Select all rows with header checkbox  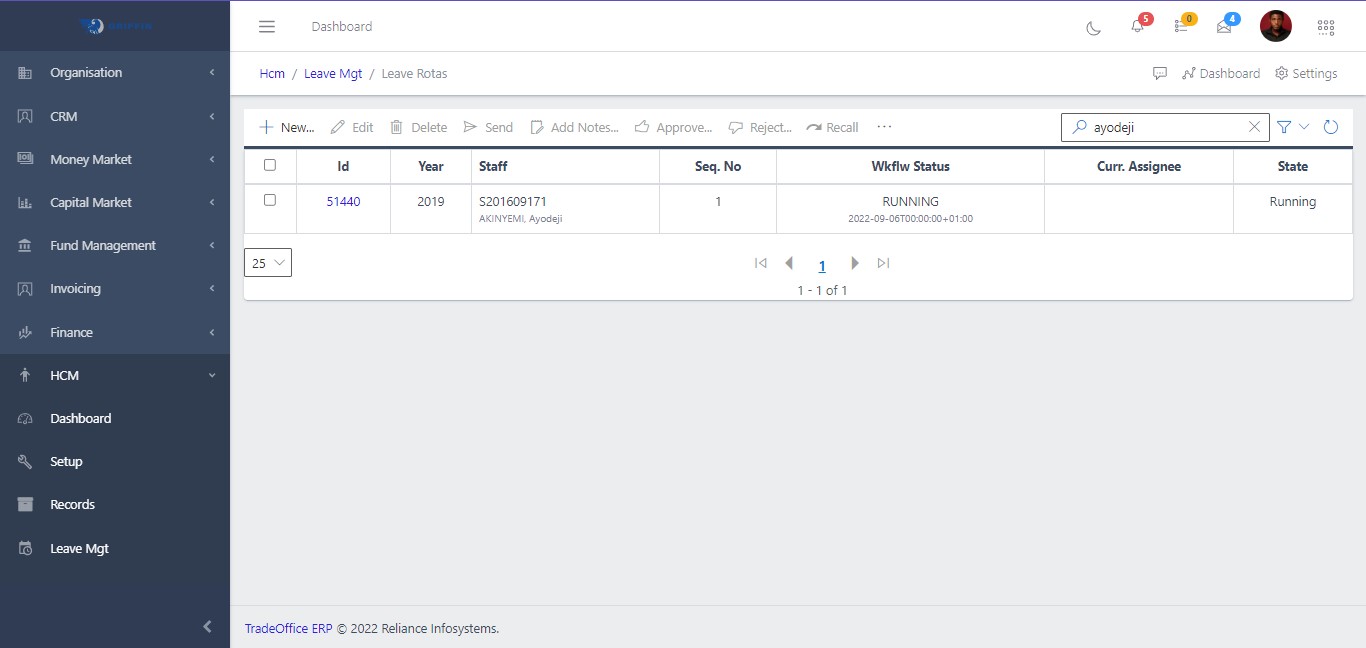point(270,165)
